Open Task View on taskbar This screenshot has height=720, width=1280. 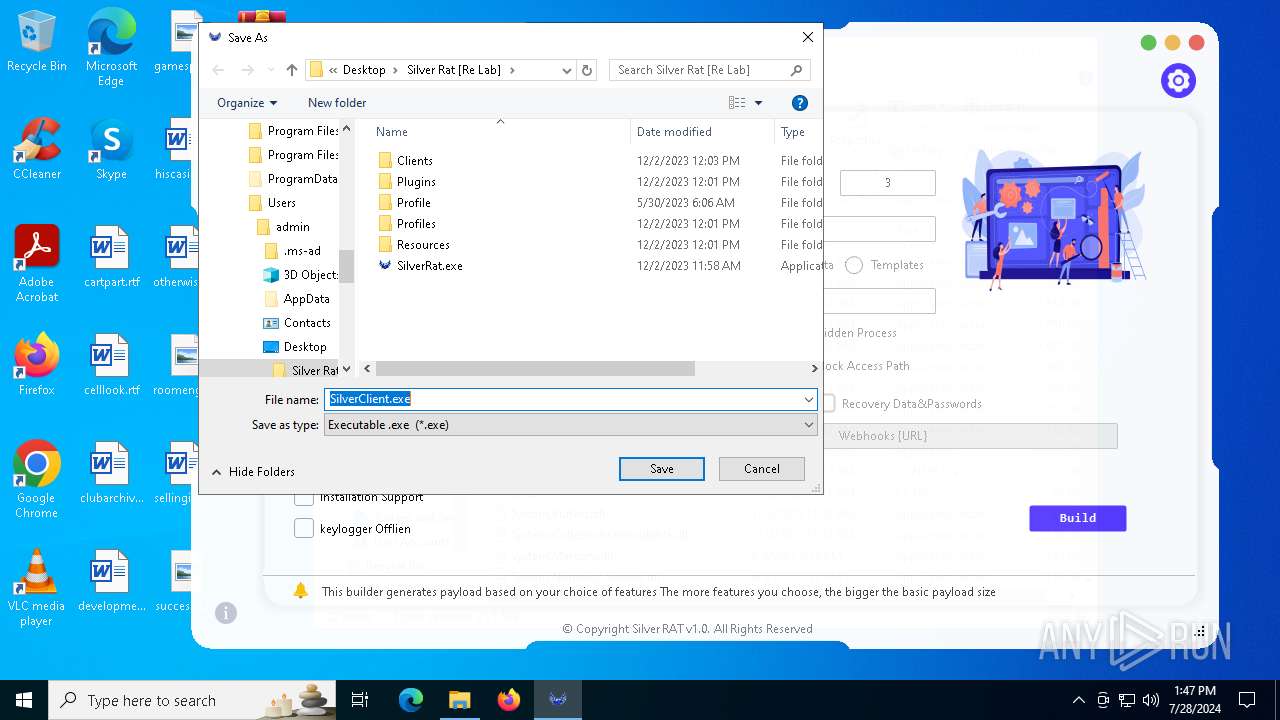pos(360,700)
